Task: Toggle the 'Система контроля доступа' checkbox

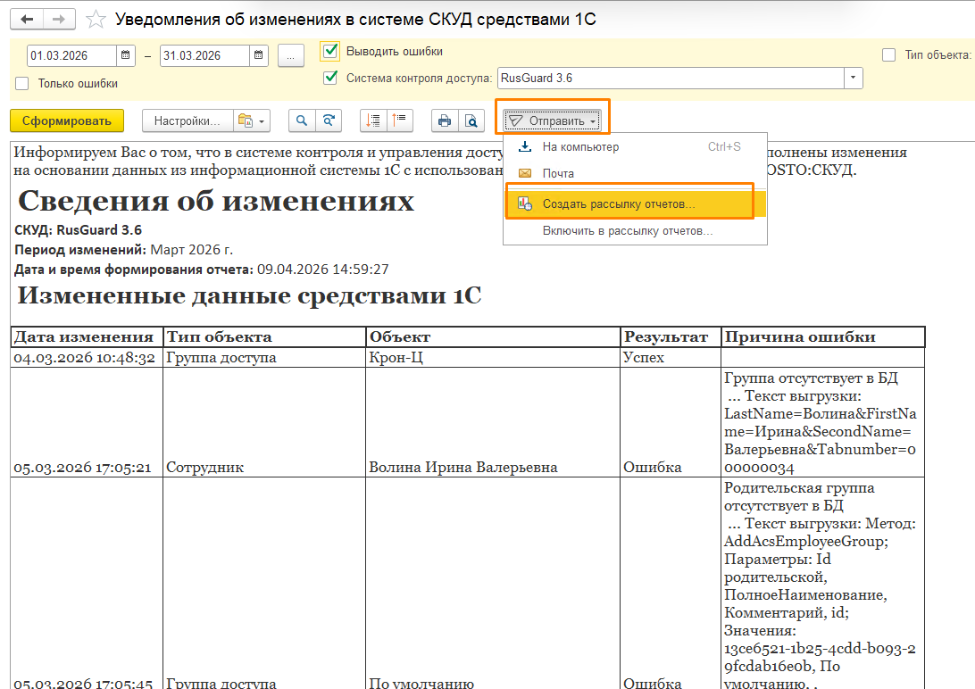Action: click(x=331, y=77)
